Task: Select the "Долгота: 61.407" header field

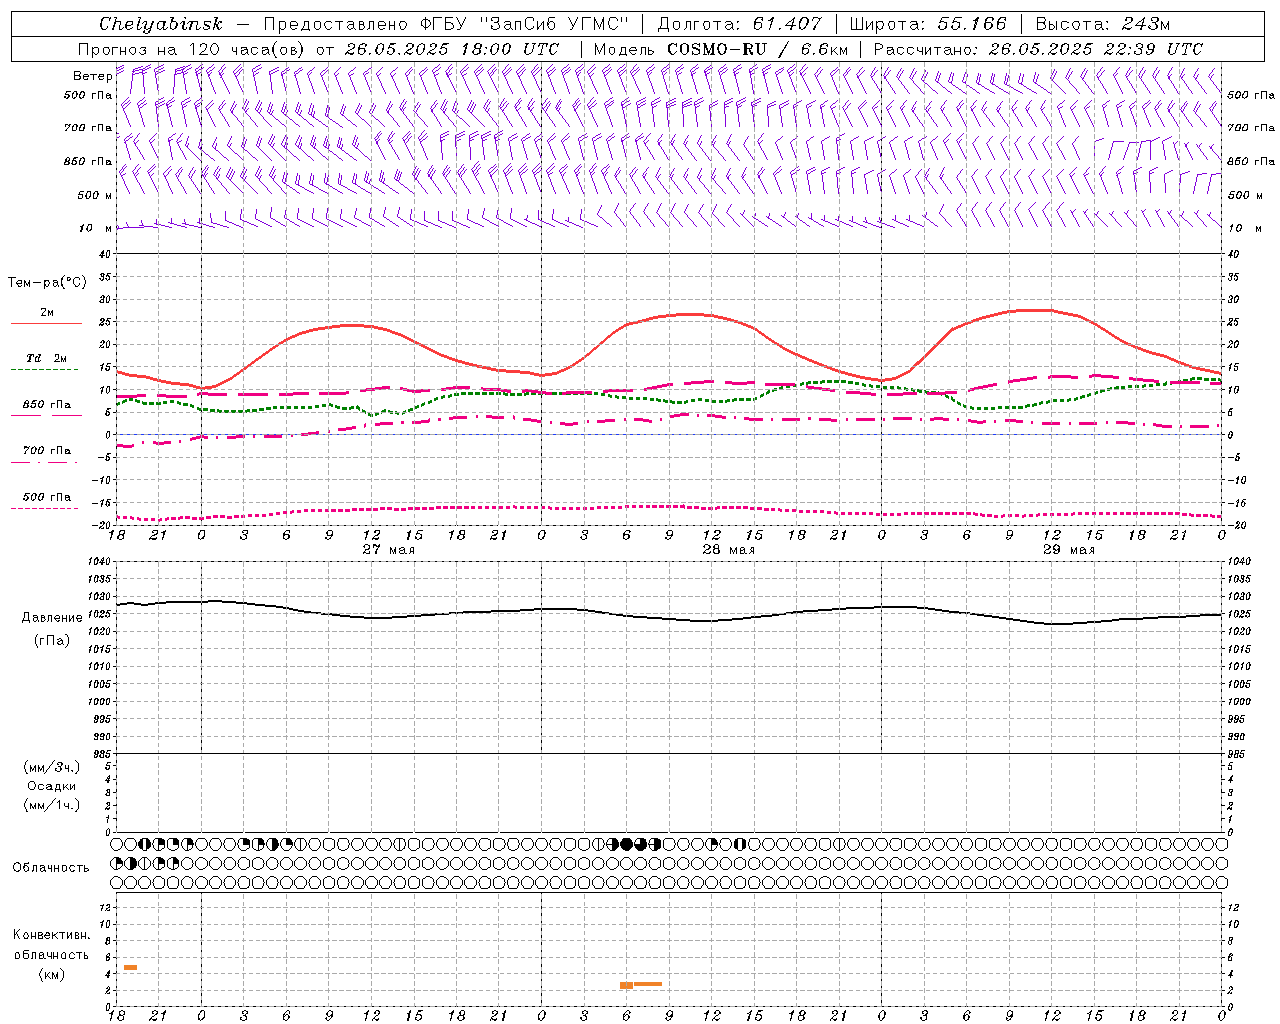Action: pos(739,24)
